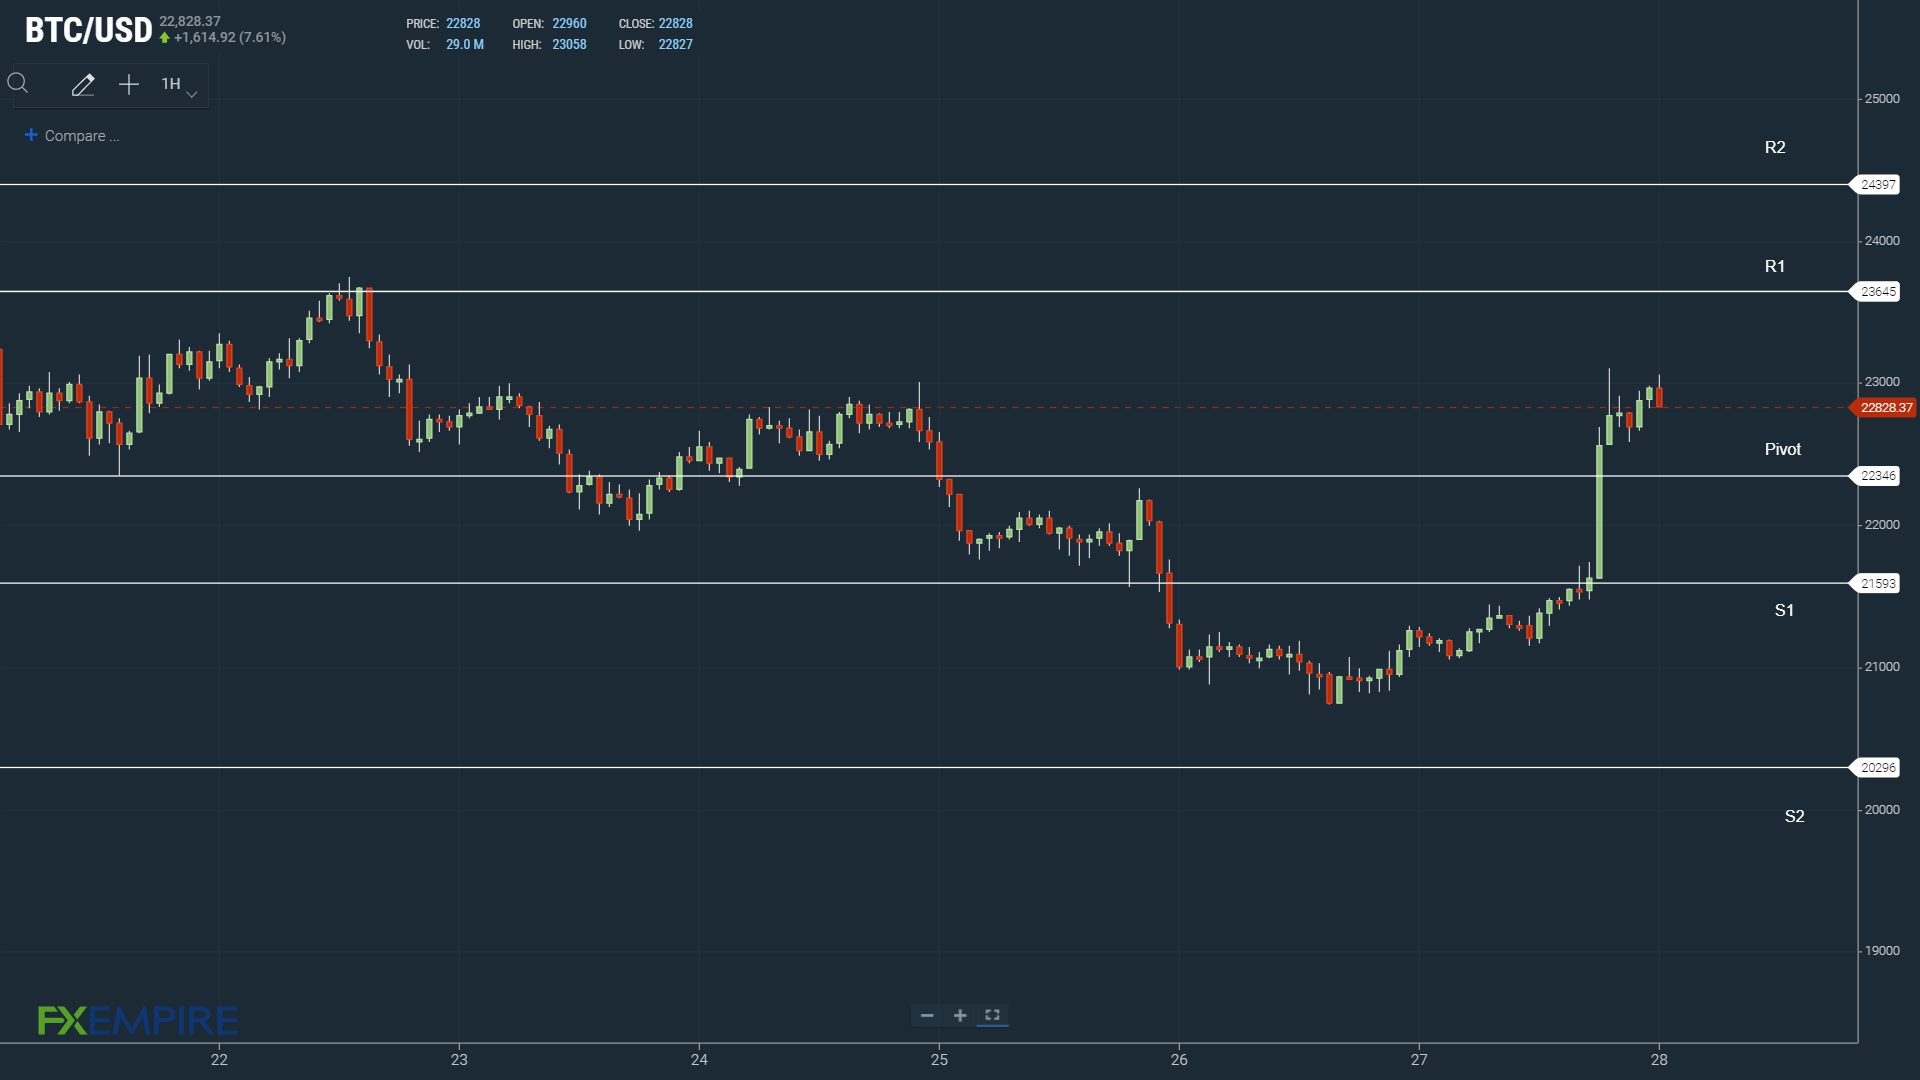Select the pencil drawing tool
The height and width of the screenshot is (1080, 1920).
tap(83, 85)
